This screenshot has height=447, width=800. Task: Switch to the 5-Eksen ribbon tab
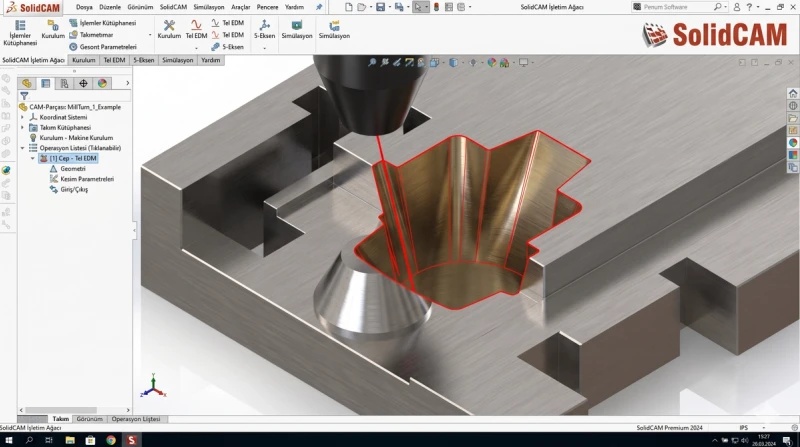143,60
